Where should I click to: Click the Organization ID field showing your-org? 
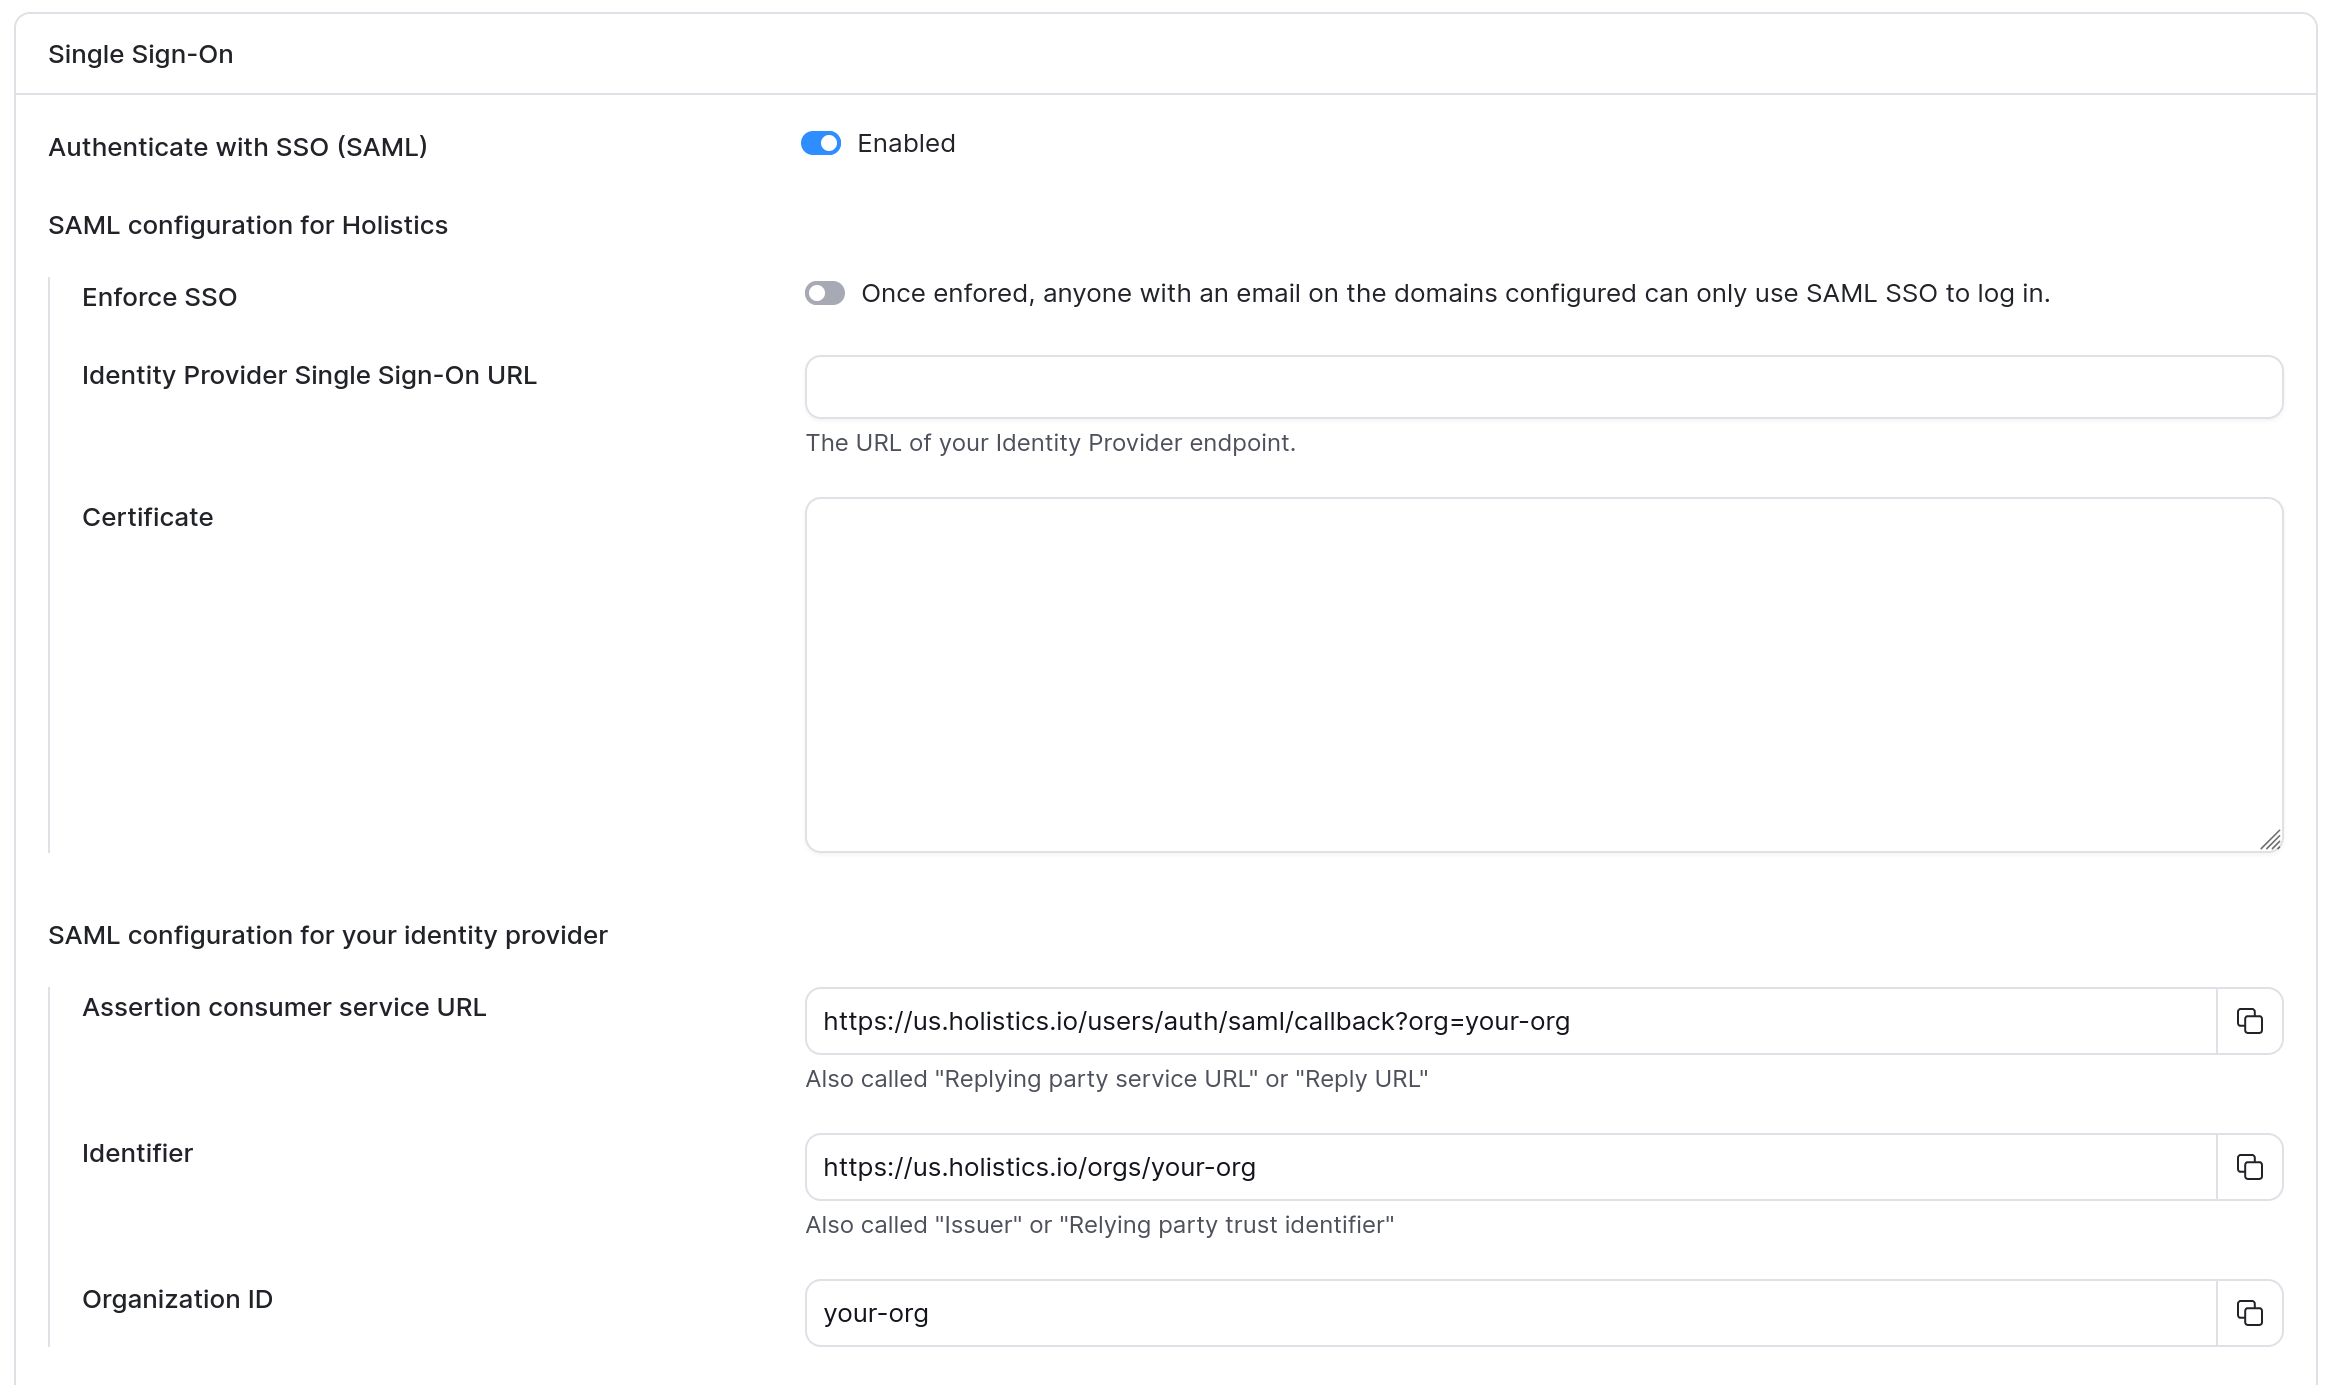[x=1511, y=1313]
